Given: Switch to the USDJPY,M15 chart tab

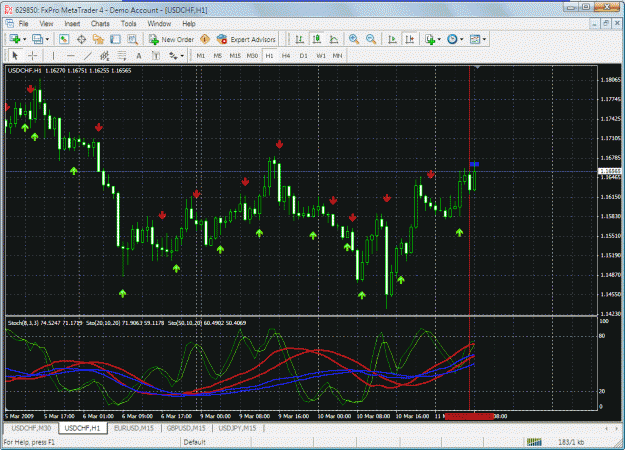Looking at the screenshot, I should tap(237, 428).
